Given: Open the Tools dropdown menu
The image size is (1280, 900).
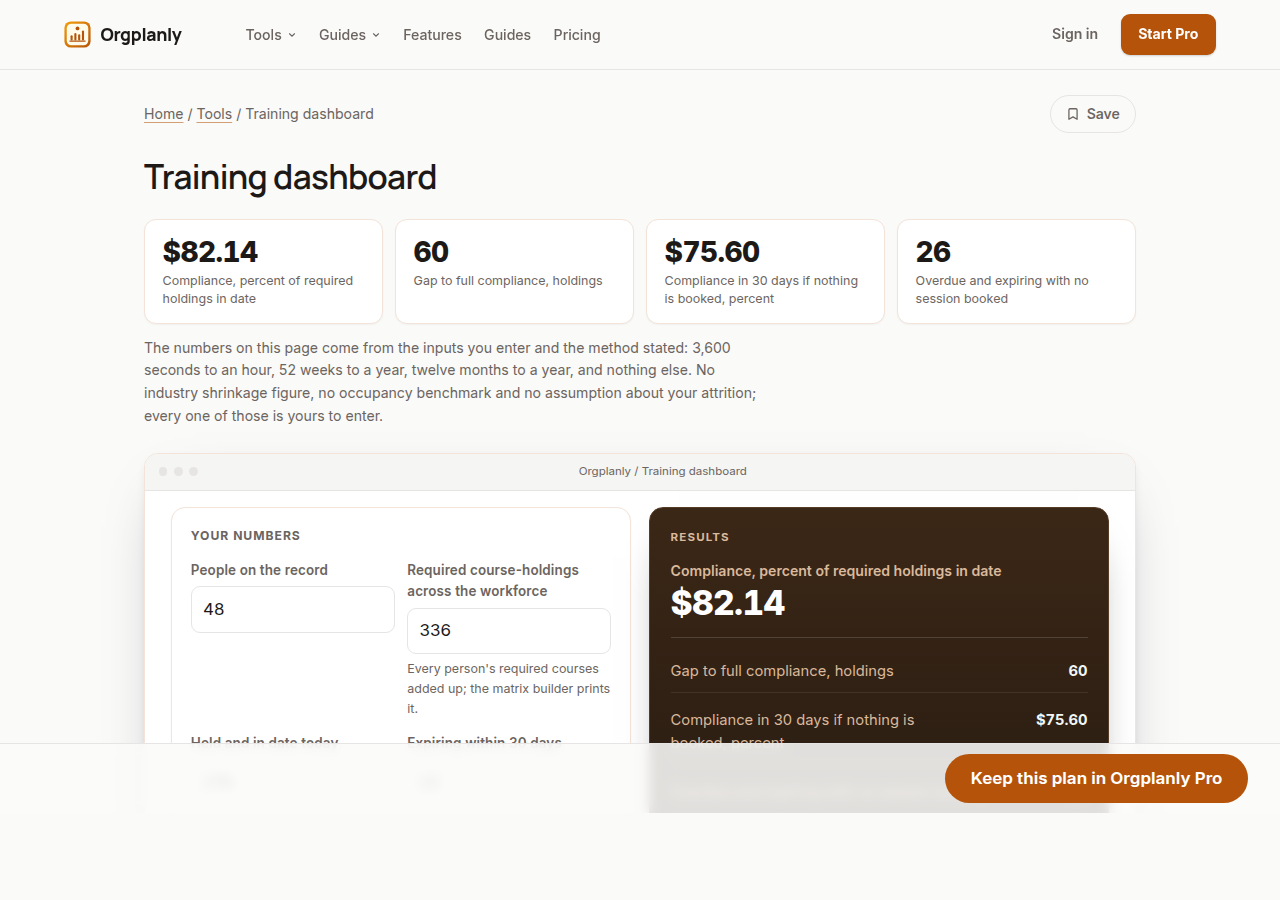Looking at the screenshot, I should pos(271,35).
